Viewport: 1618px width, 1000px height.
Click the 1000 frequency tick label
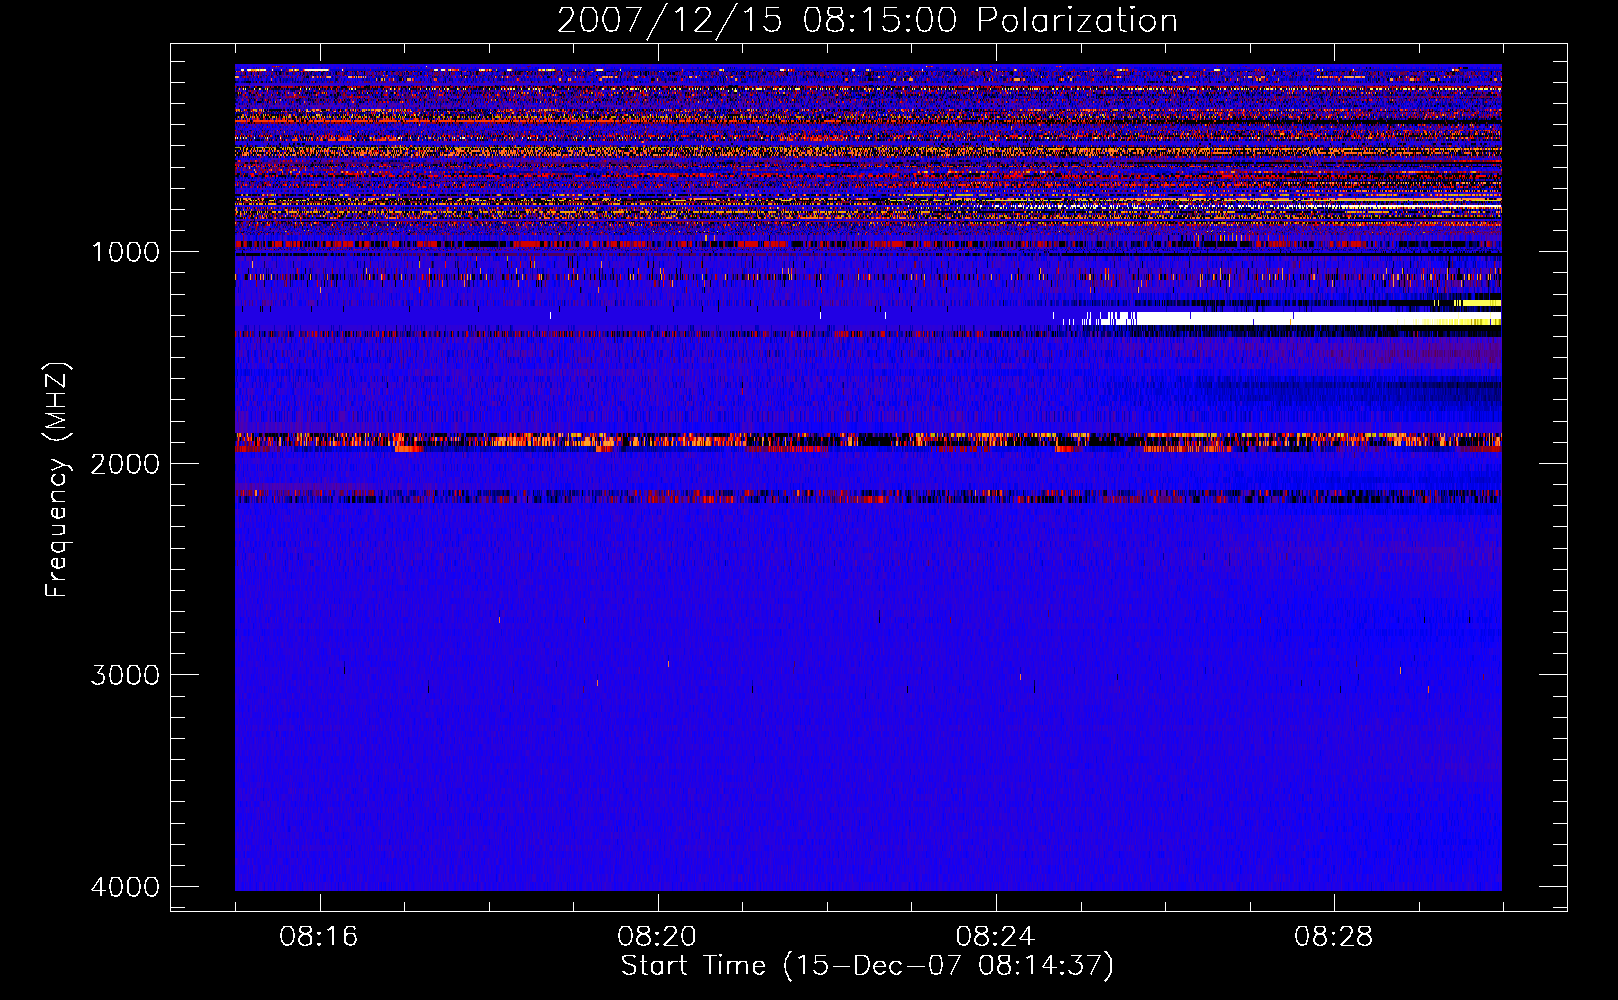coord(125,251)
